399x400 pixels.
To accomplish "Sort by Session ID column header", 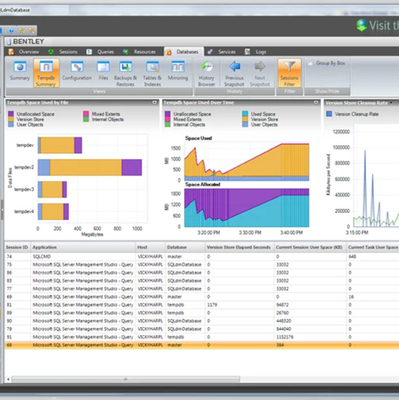I will (17, 247).
